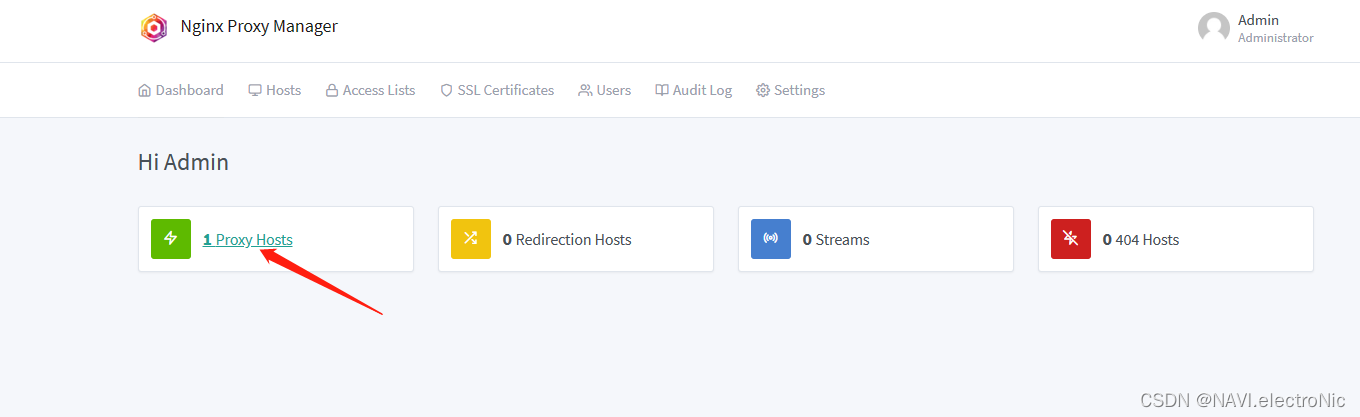Screen dimensions: 1360x417
Task: Open the SSL Certificates page
Action: pyautogui.click(x=497, y=90)
